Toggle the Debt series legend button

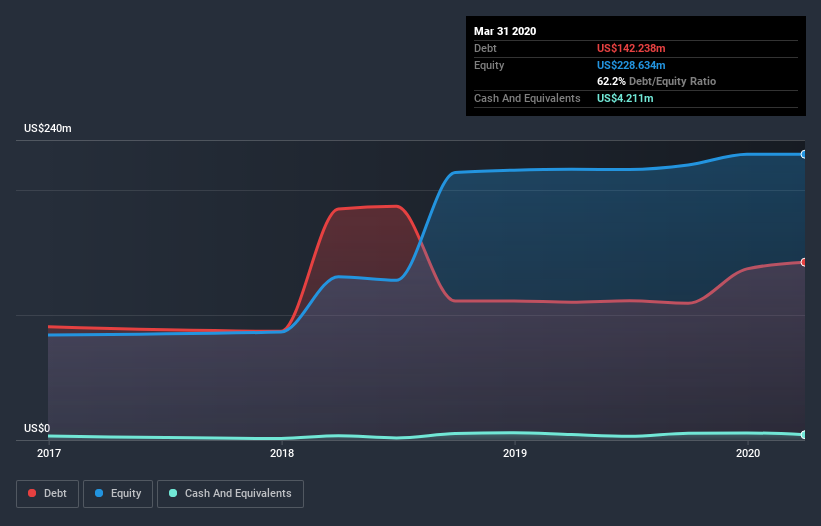(47, 494)
